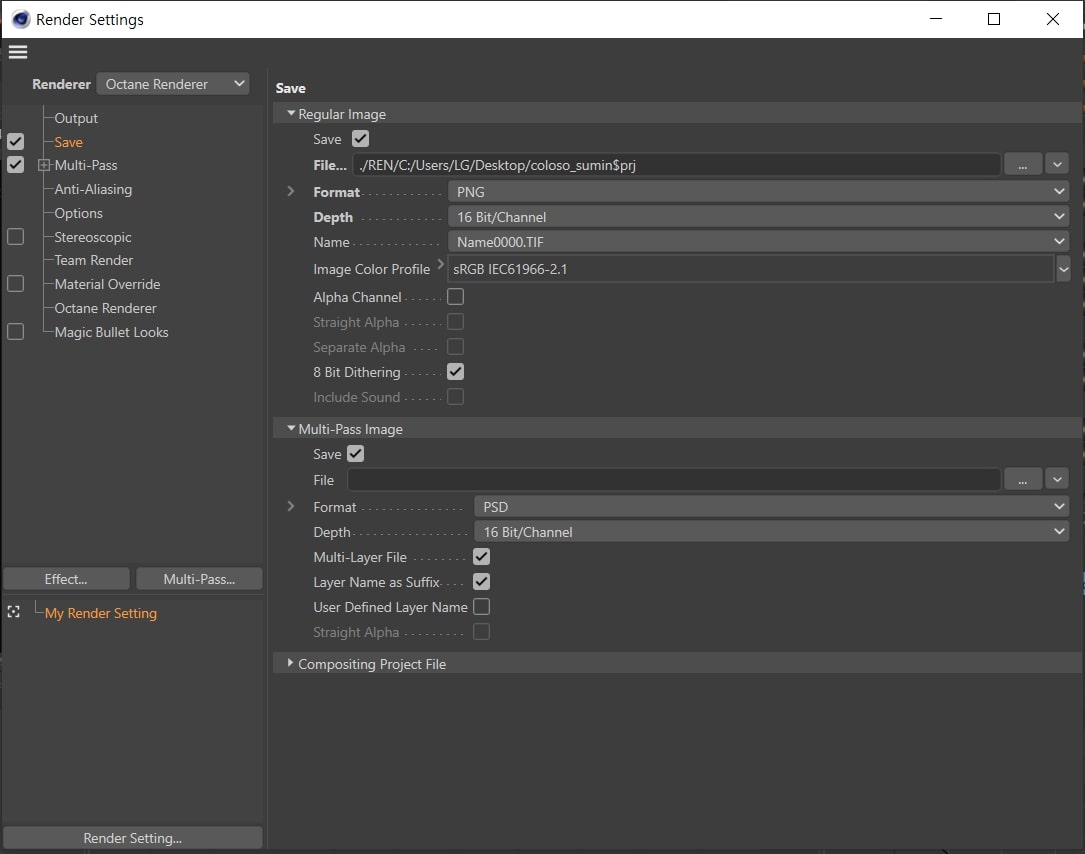Viewport: 1085px width, 854px height.
Task: Open Regular Image Depth dropdown
Action: [x=758, y=217]
